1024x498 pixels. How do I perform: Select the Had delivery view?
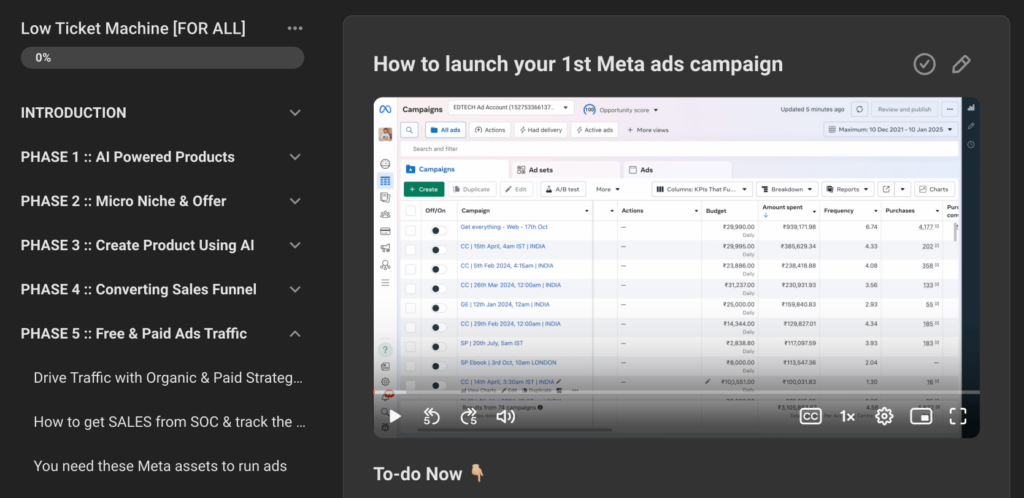click(541, 130)
